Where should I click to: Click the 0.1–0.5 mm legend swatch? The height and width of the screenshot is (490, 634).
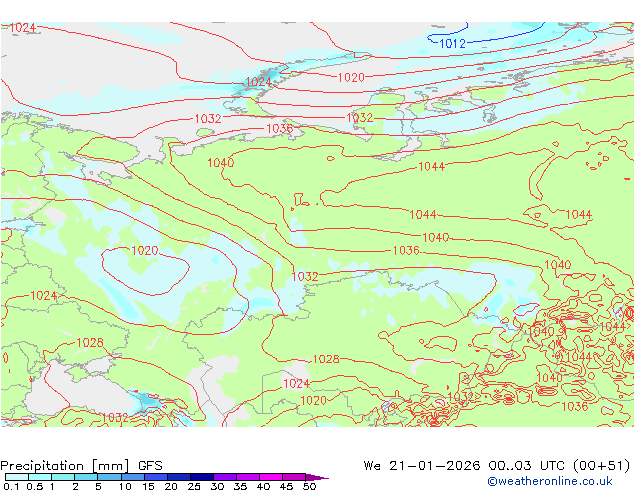click(x=17, y=477)
